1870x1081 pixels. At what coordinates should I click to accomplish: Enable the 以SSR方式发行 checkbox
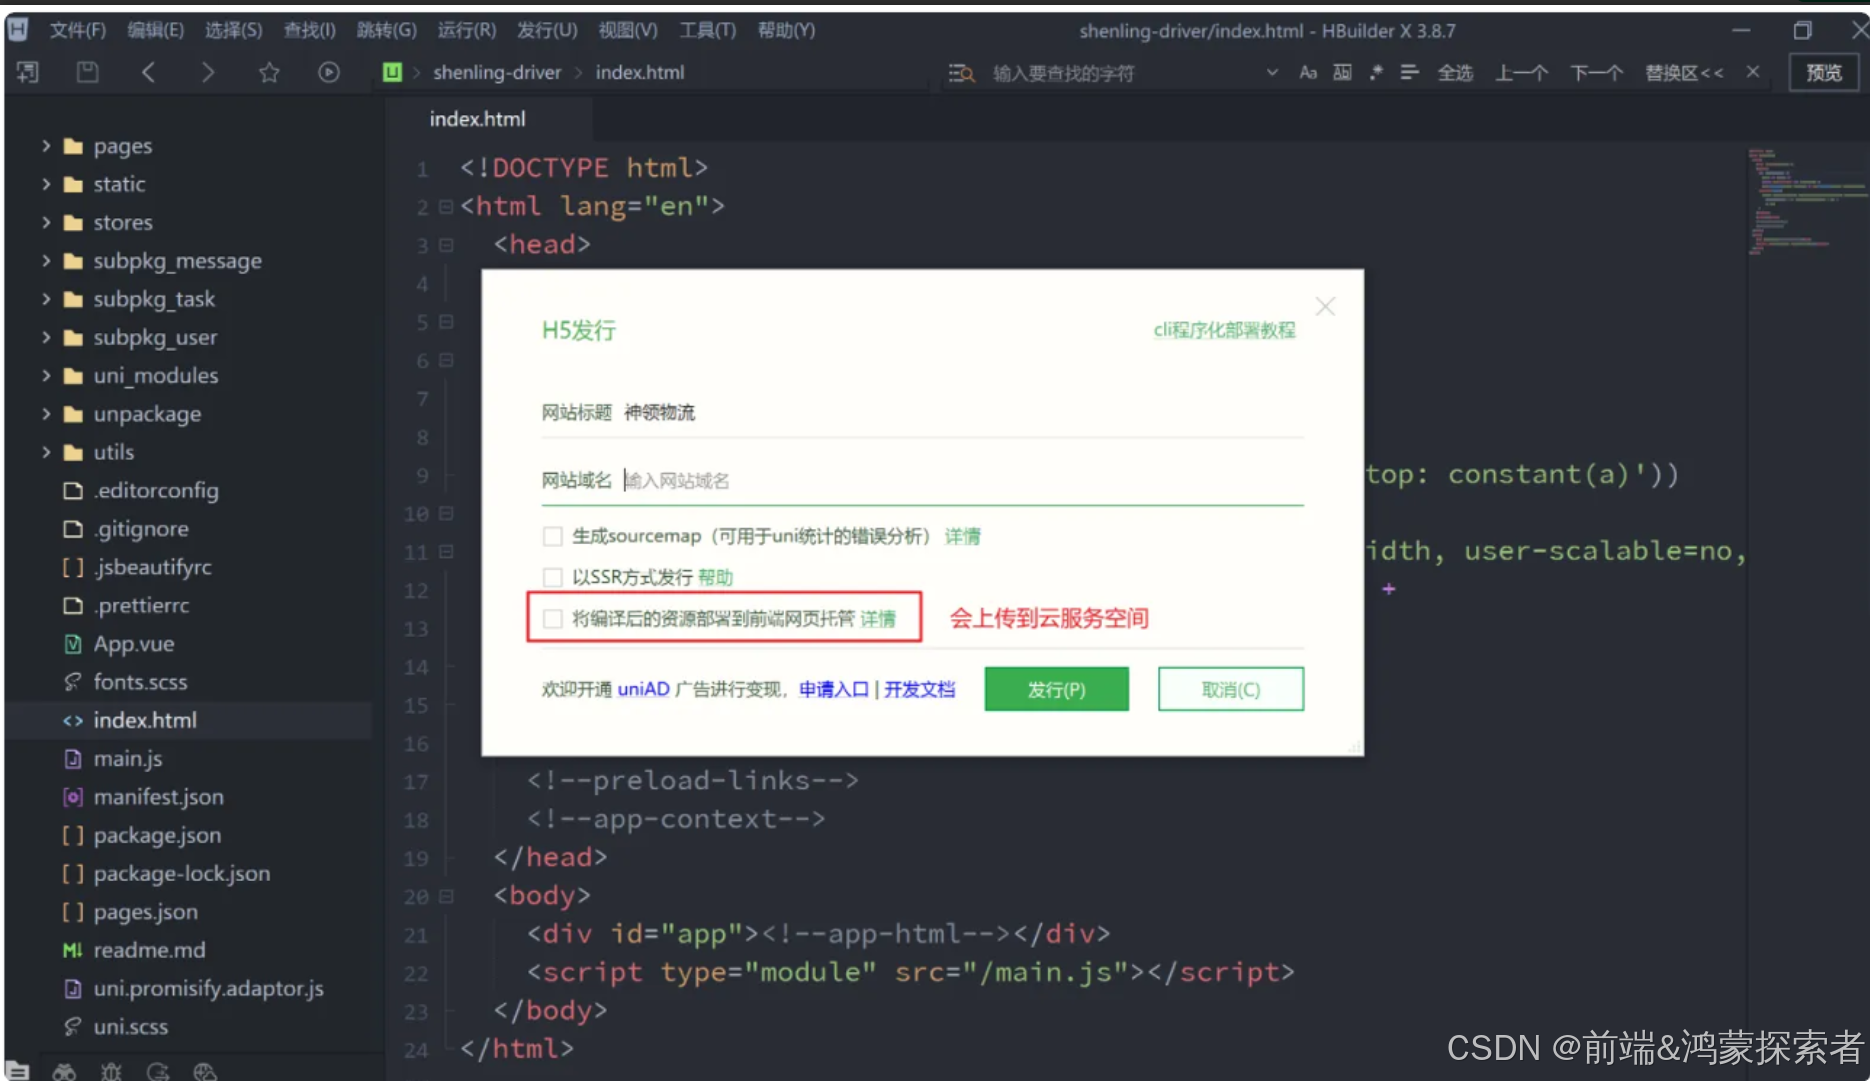click(x=552, y=577)
